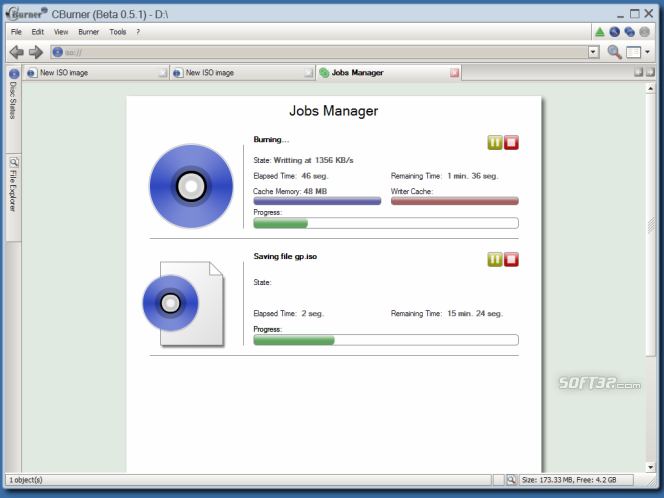Screen dimensions: 664x498
Task: Open the File menu
Action: pos(16,32)
